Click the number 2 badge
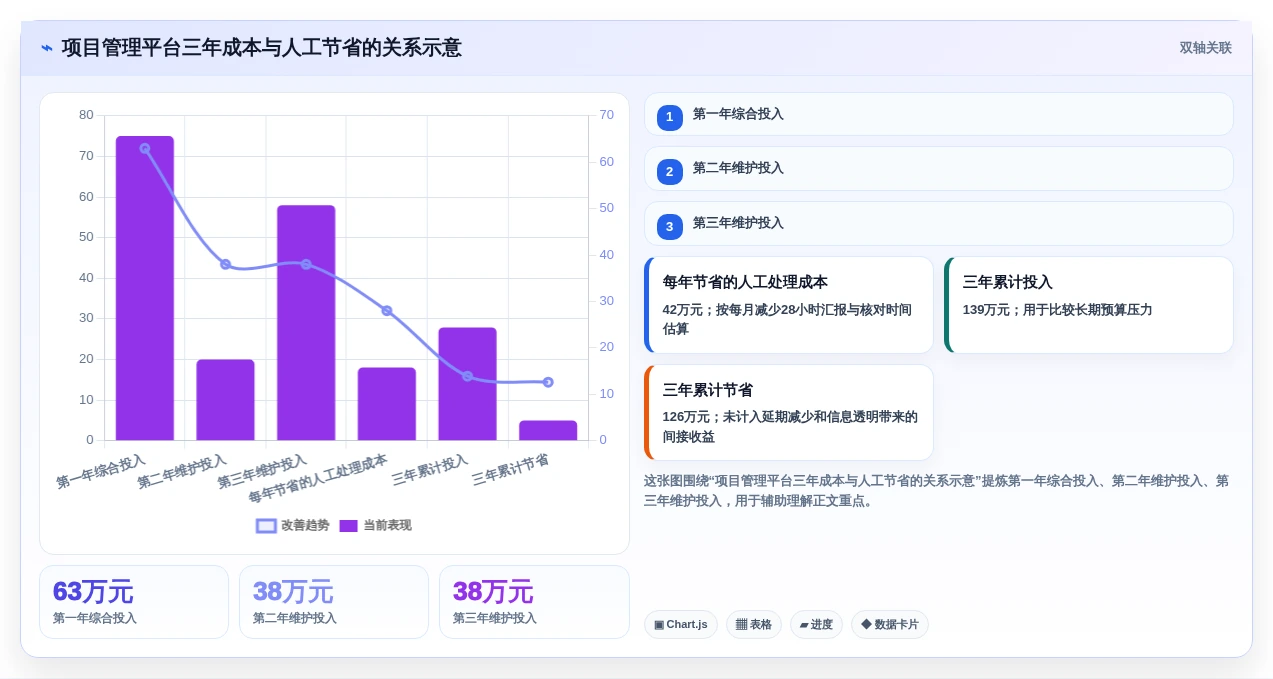Screen dimensions: 1273x679 pos(670,171)
